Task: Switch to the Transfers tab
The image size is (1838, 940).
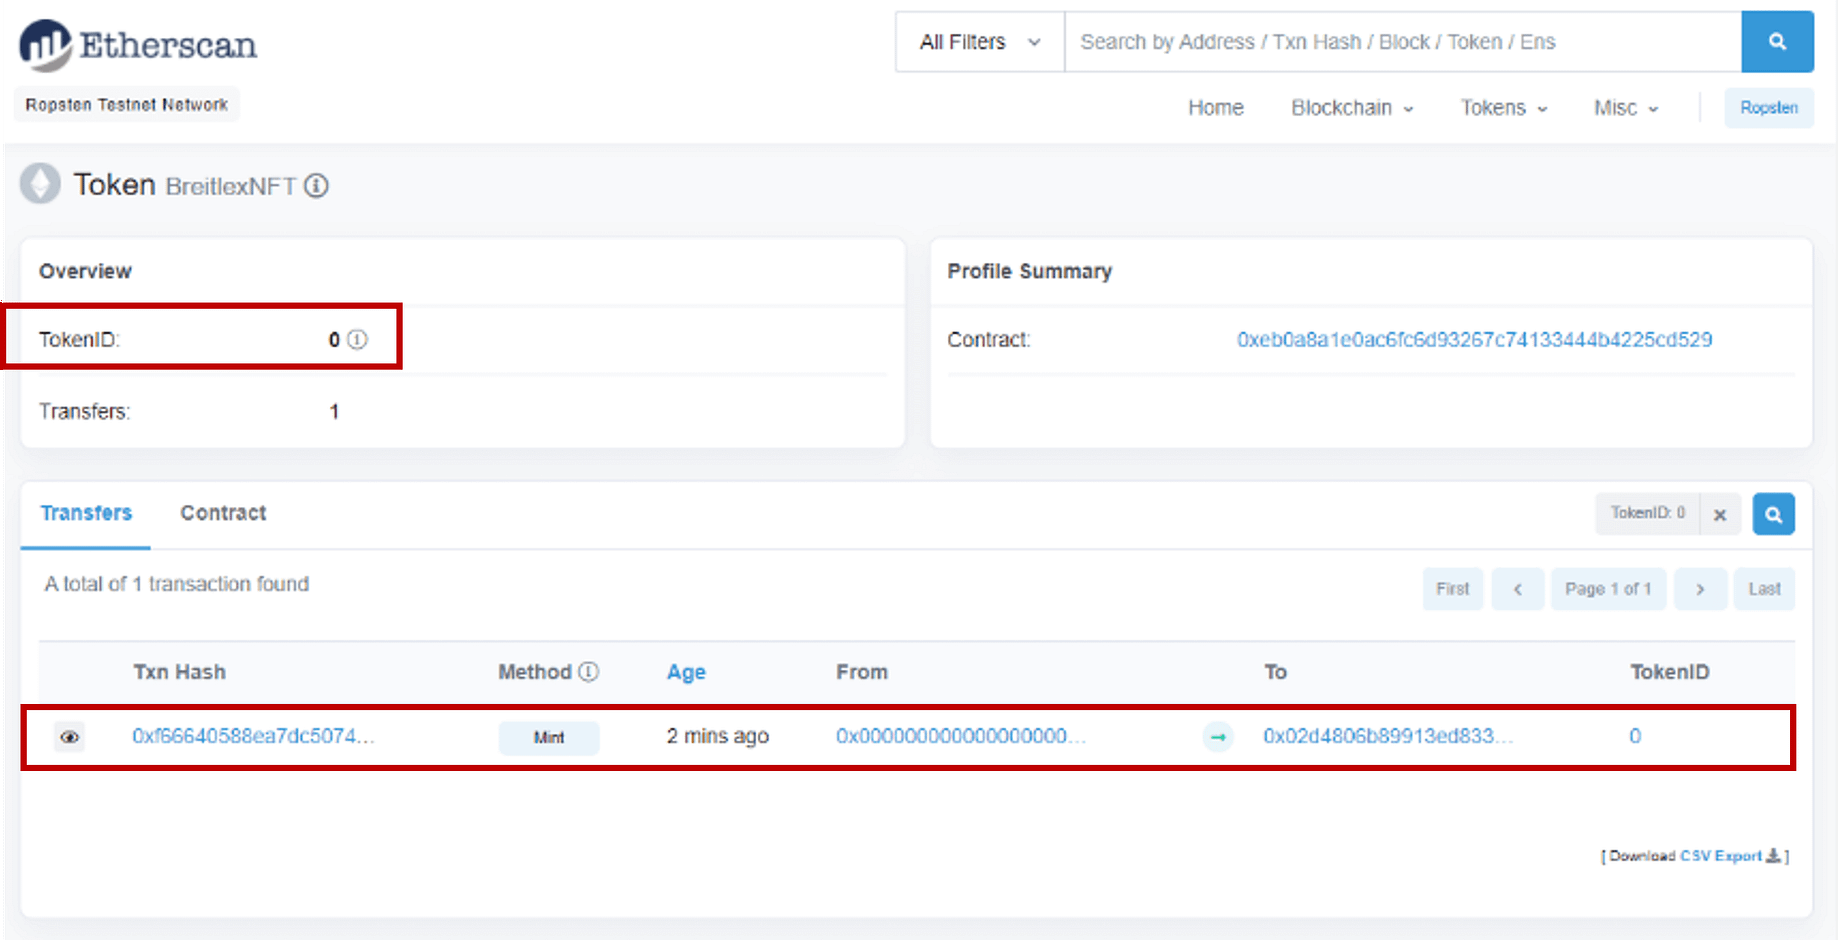Action: (86, 513)
